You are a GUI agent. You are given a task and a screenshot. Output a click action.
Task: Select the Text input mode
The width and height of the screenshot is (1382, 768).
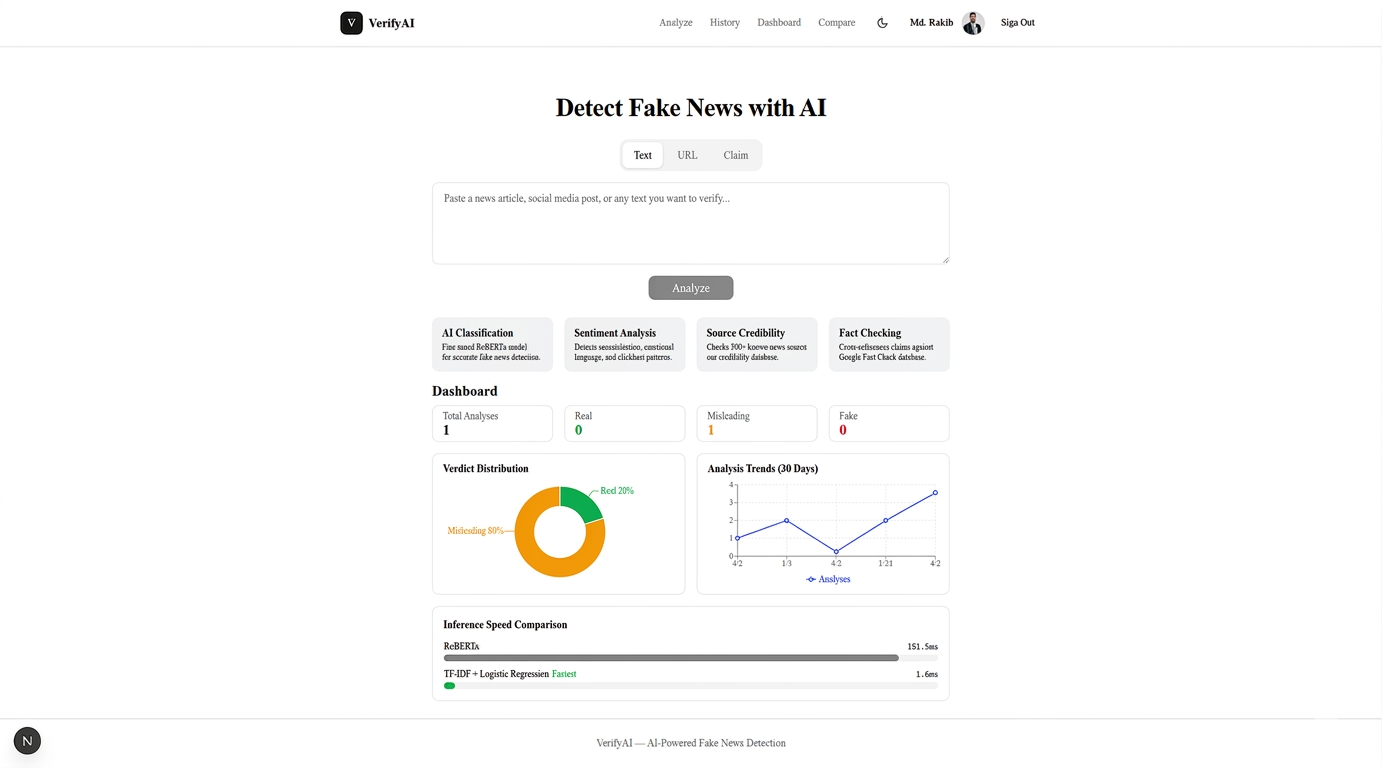[x=642, y=155]
